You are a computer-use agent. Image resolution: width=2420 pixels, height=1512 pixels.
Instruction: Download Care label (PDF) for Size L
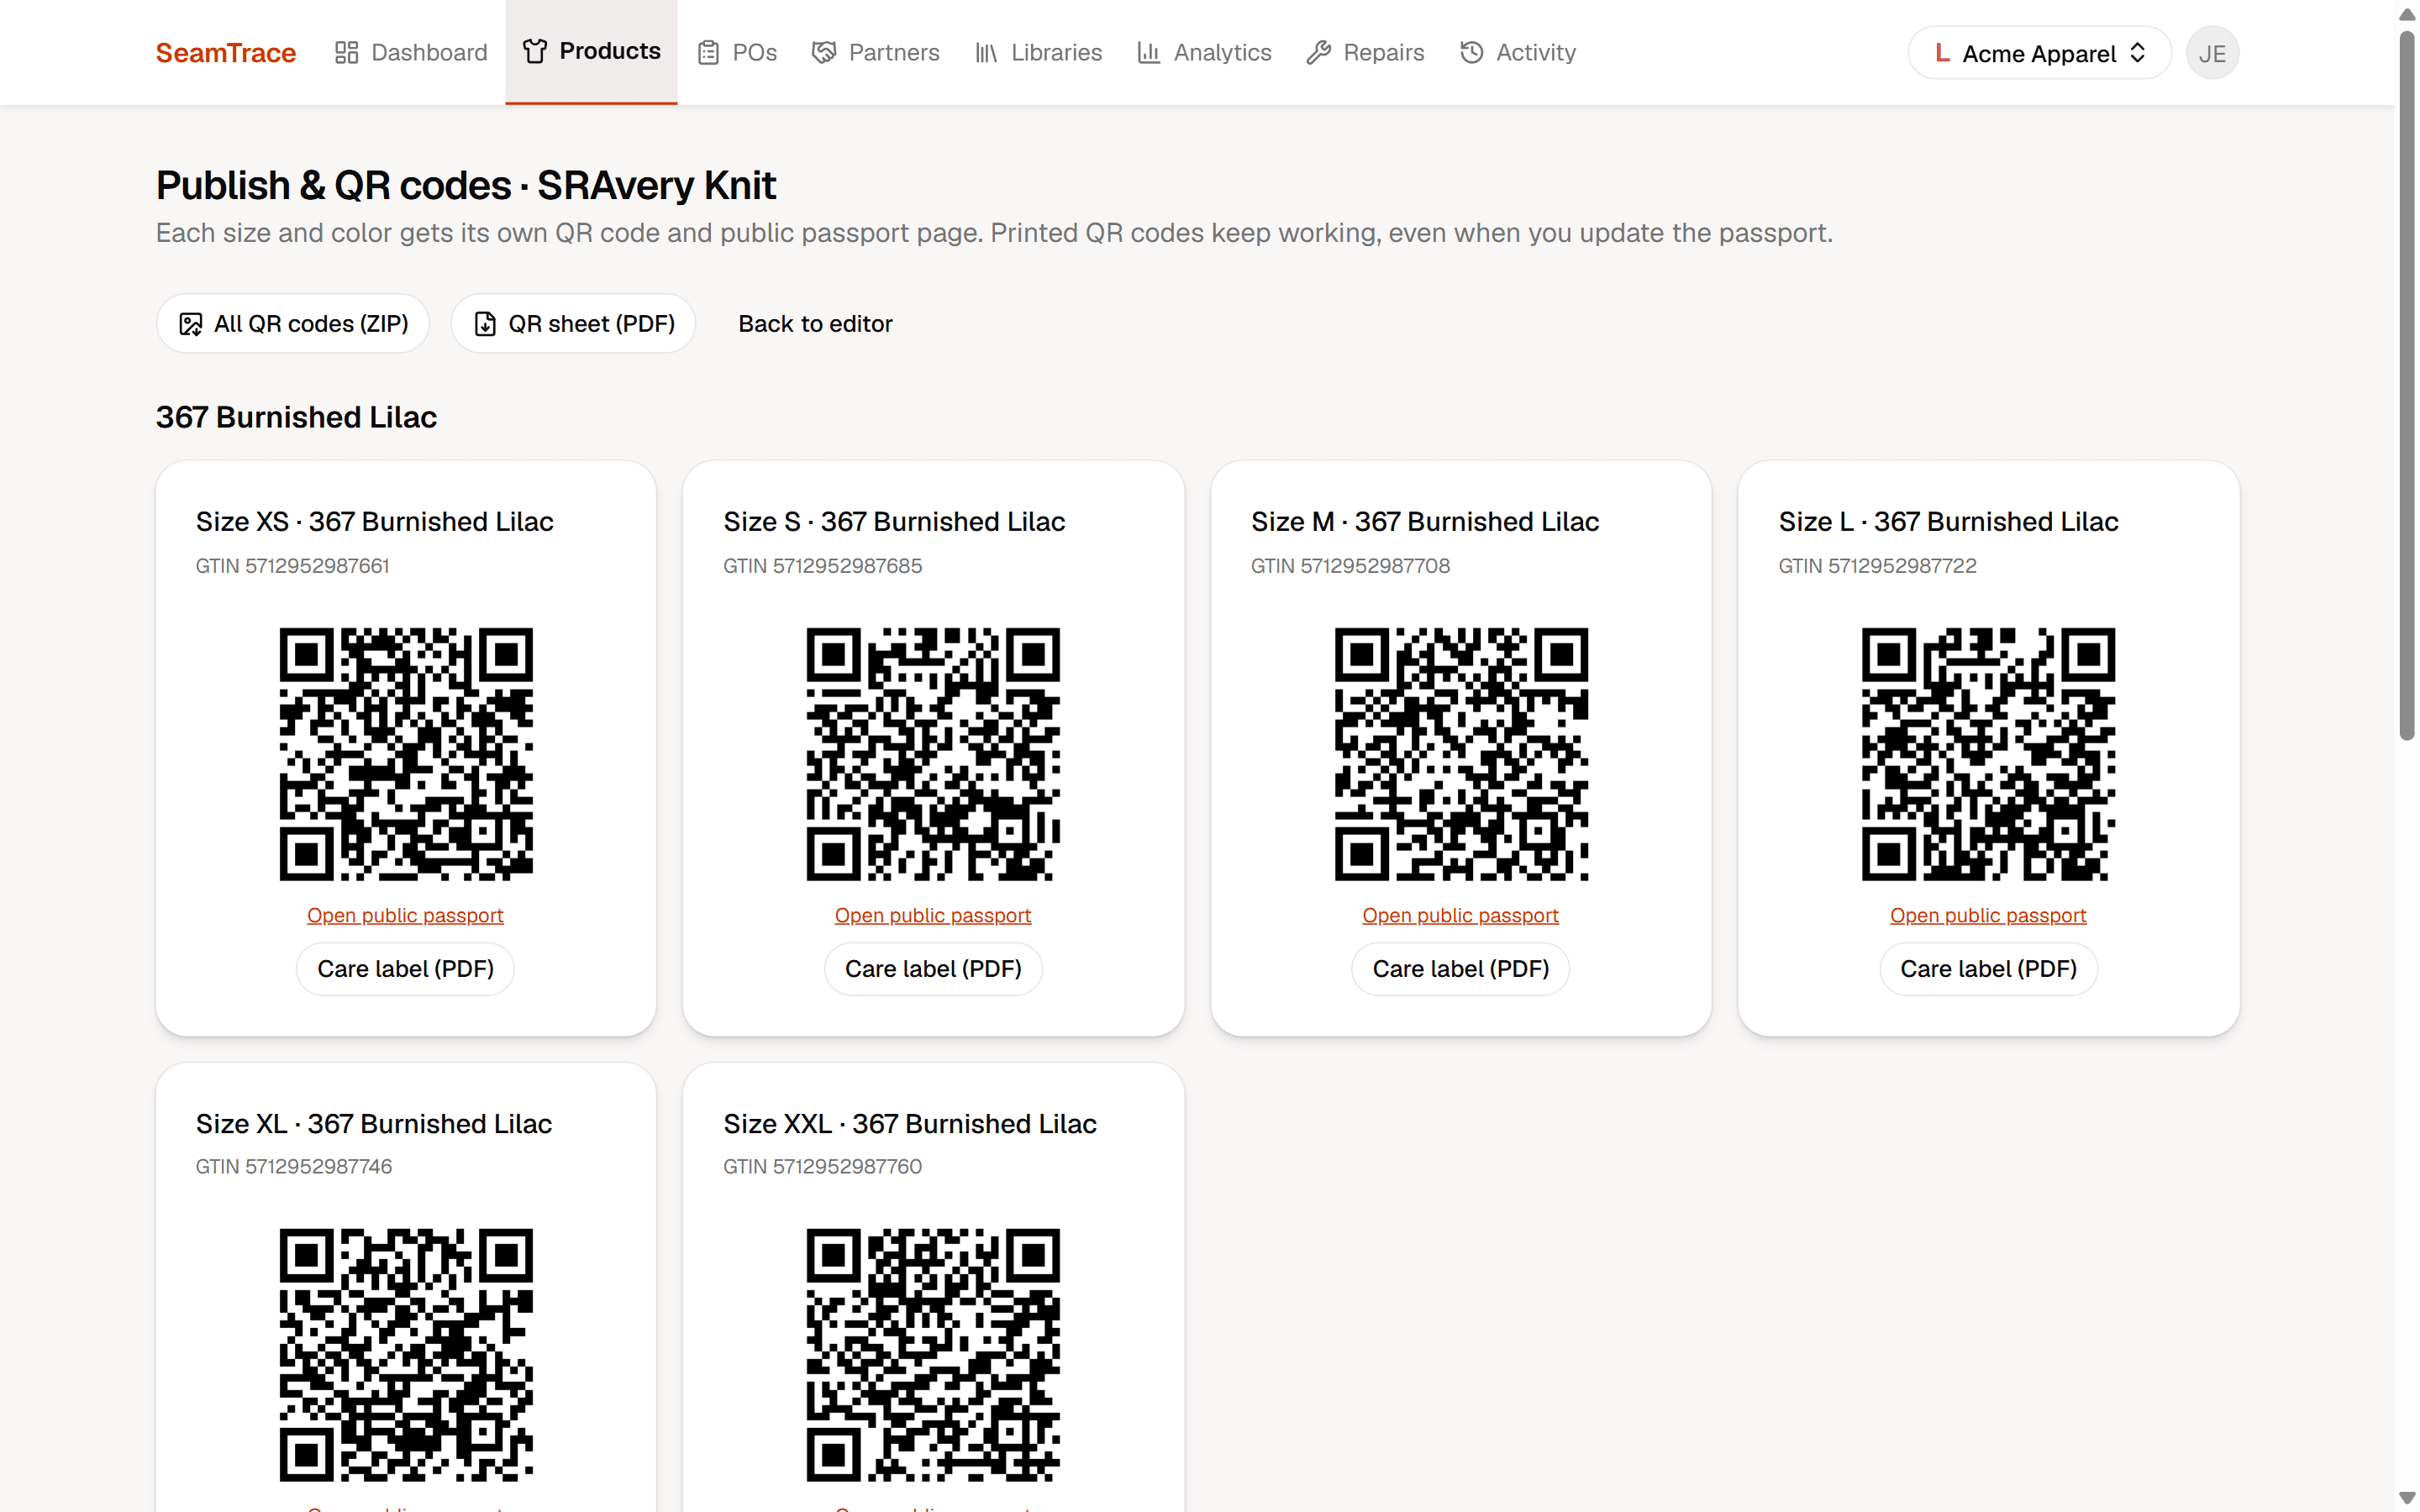click(x=1988, y=969)
